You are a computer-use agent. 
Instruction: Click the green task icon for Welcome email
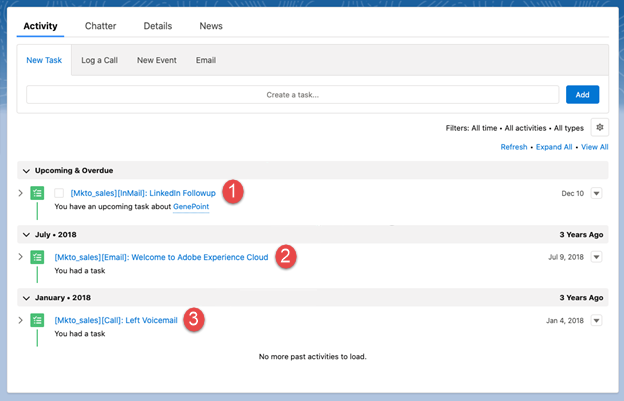tap(37, 257)
